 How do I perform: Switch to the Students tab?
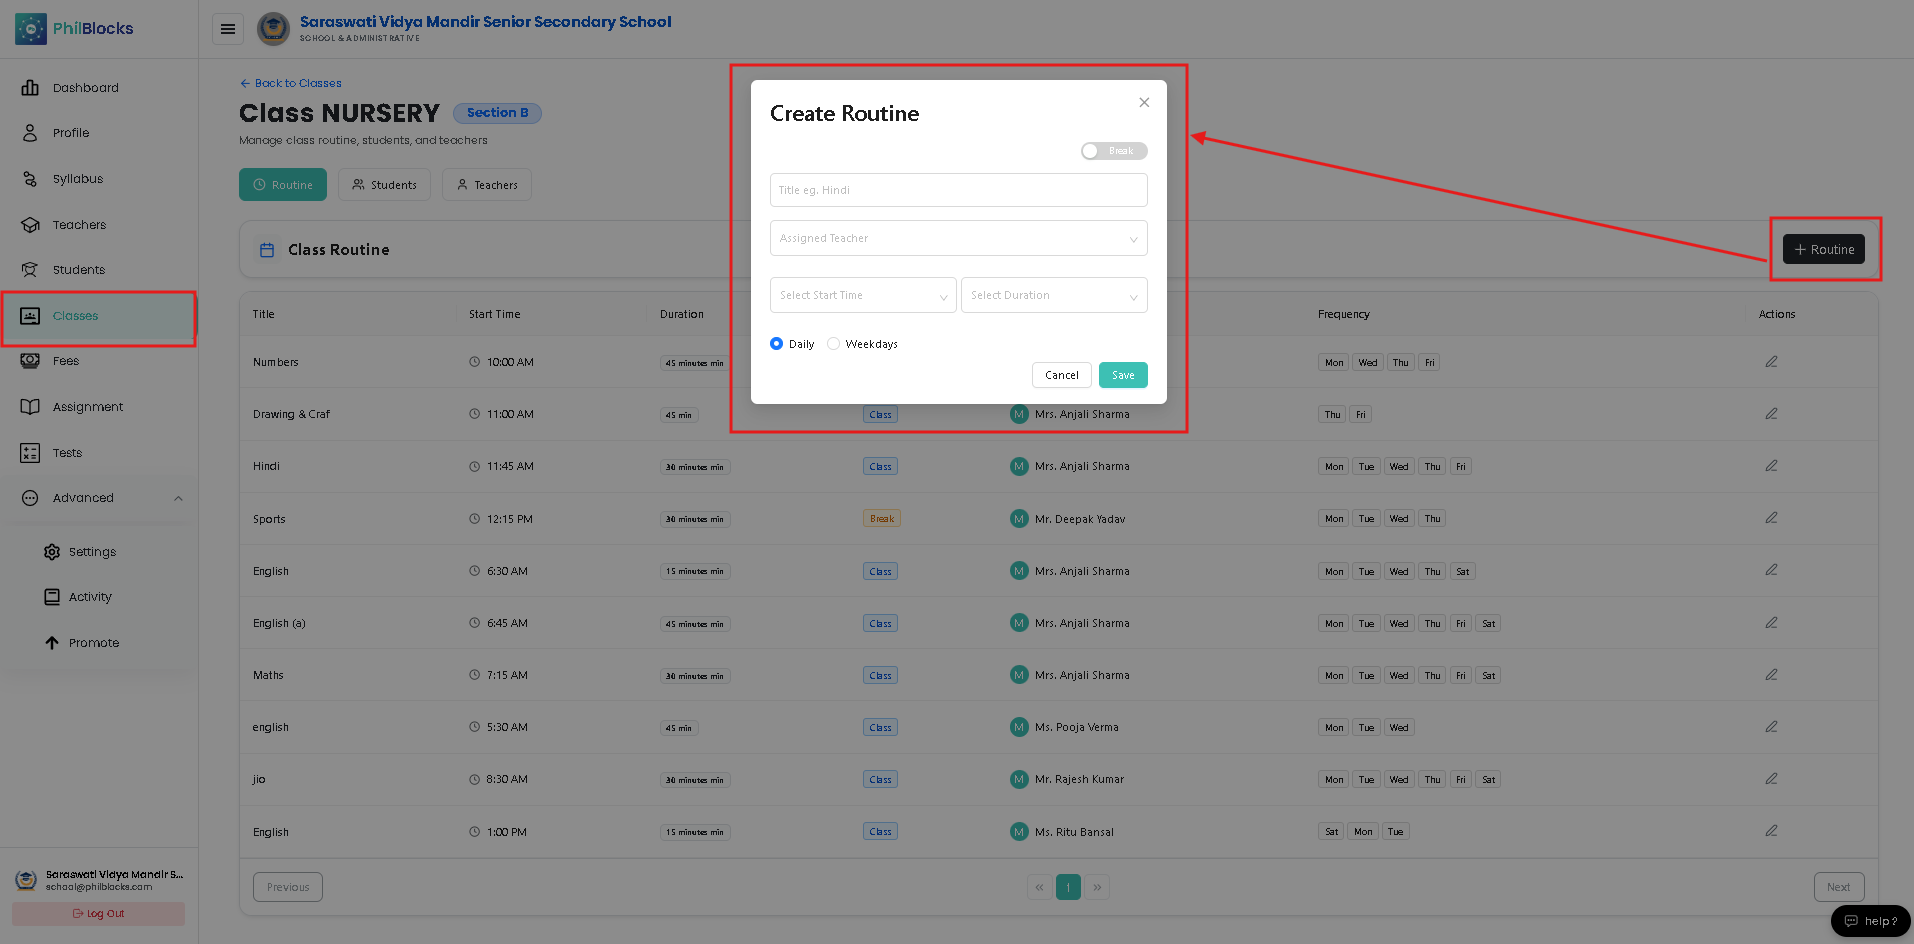[x=384, y=185]
